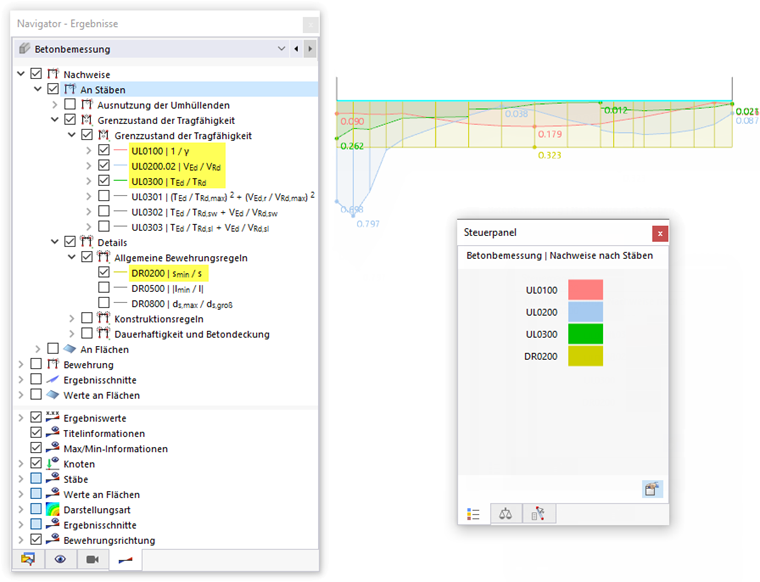The image size is (760, 582).
Task: Enable Ausnutzung der Umhüllenden checkbox
Action: coord(70,104)
